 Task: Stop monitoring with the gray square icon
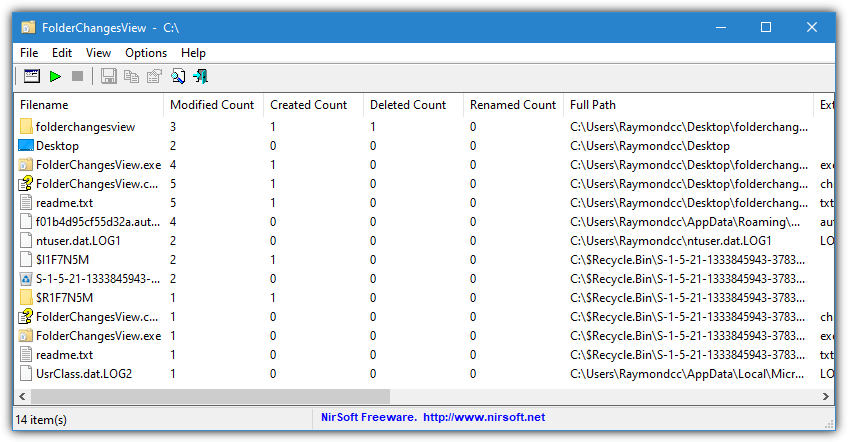(77, 76)
